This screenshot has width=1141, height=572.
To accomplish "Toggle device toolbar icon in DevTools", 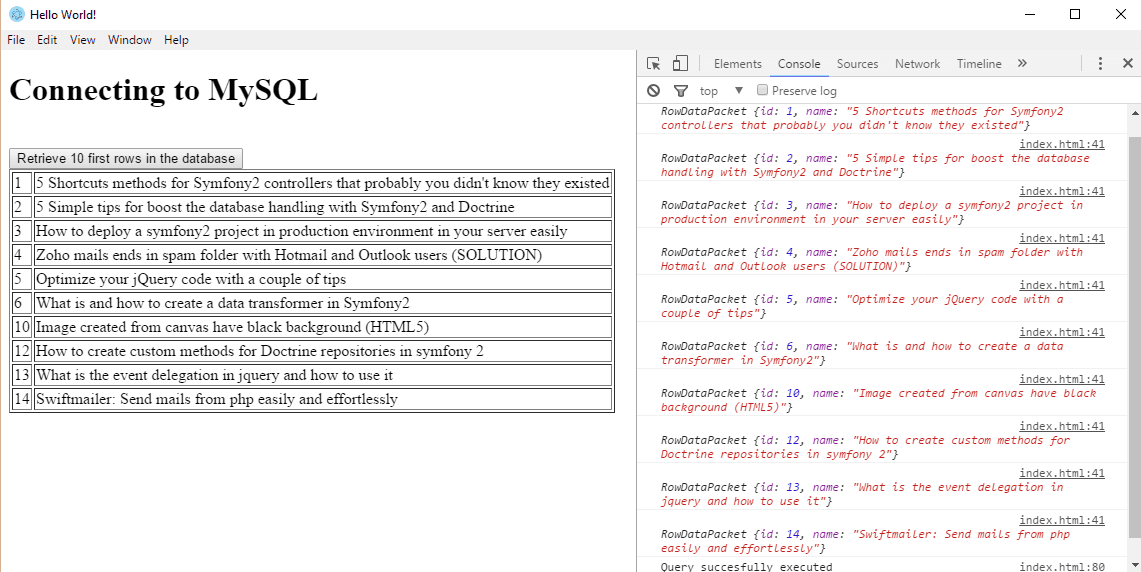I will (x=680, y=63).
